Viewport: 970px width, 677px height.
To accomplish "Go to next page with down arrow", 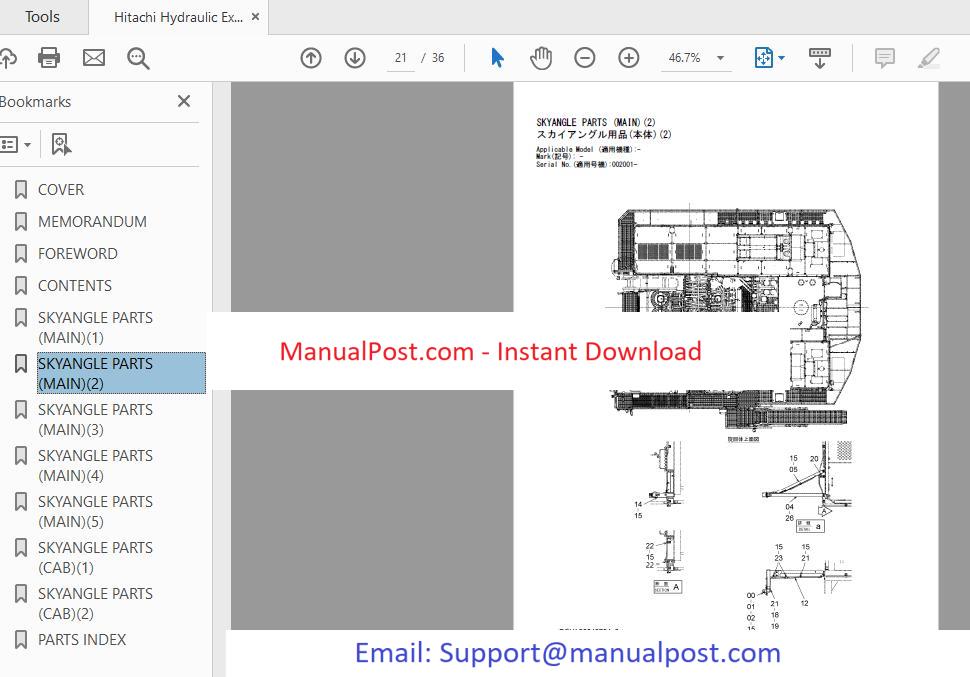I will (355, 58).
